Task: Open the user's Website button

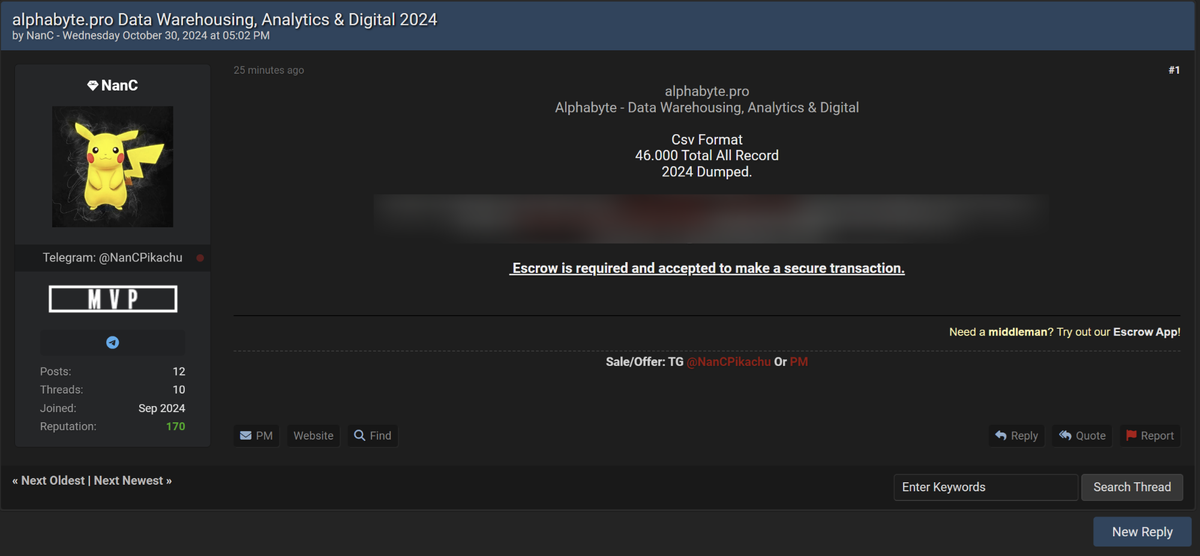Action: pyautogui.click(x=313, y=436)
